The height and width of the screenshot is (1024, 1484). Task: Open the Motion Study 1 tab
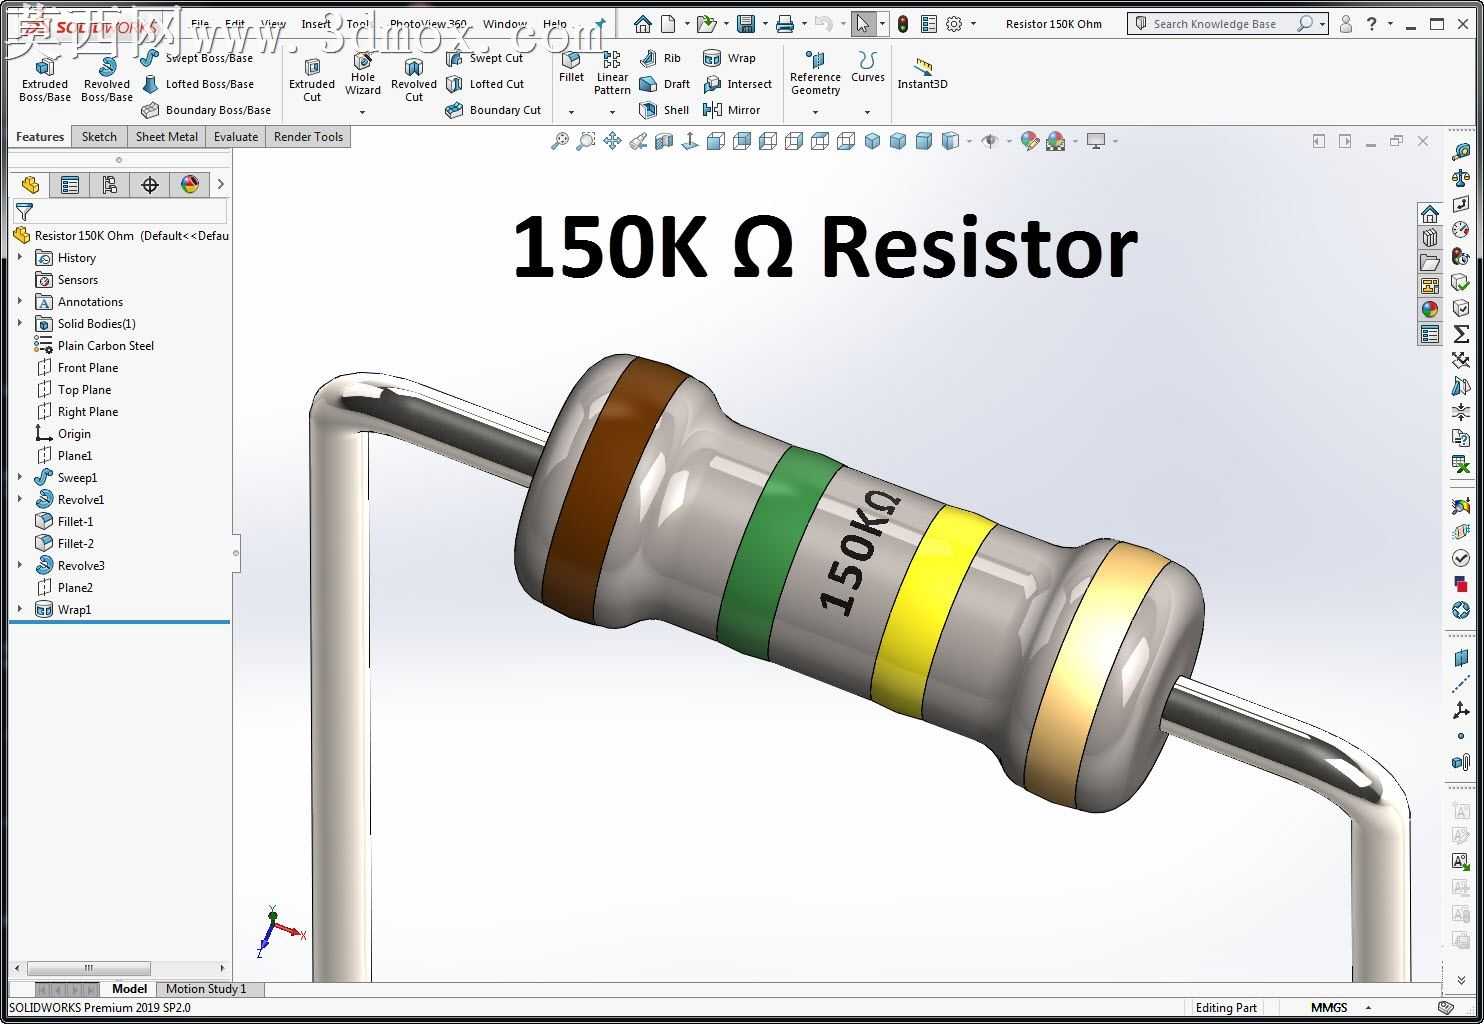tap(206, 989)
